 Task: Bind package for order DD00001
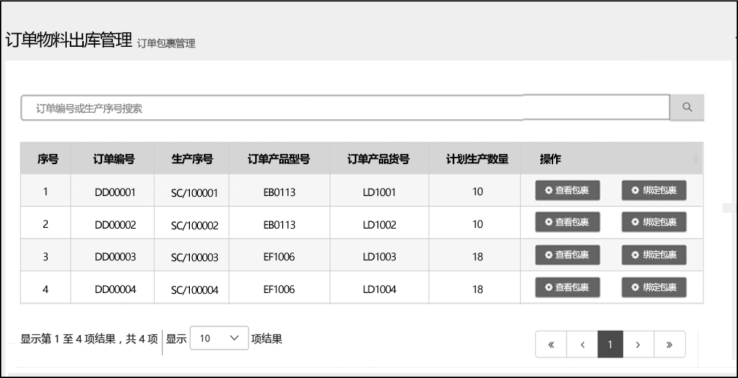pos(654,190)
